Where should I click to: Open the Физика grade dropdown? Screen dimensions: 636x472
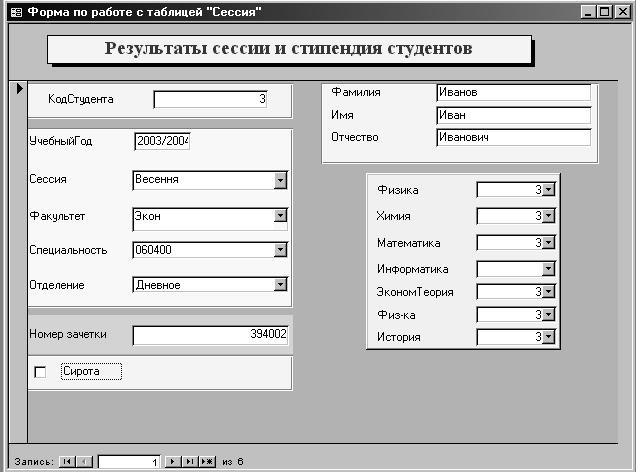point(548,190)
